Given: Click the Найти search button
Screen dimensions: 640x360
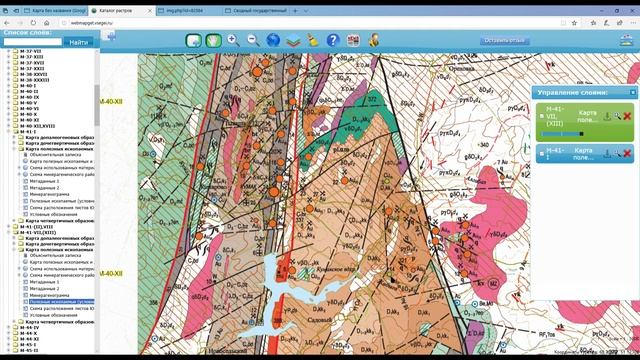Looking at the screenshot, I should point(78,42).
